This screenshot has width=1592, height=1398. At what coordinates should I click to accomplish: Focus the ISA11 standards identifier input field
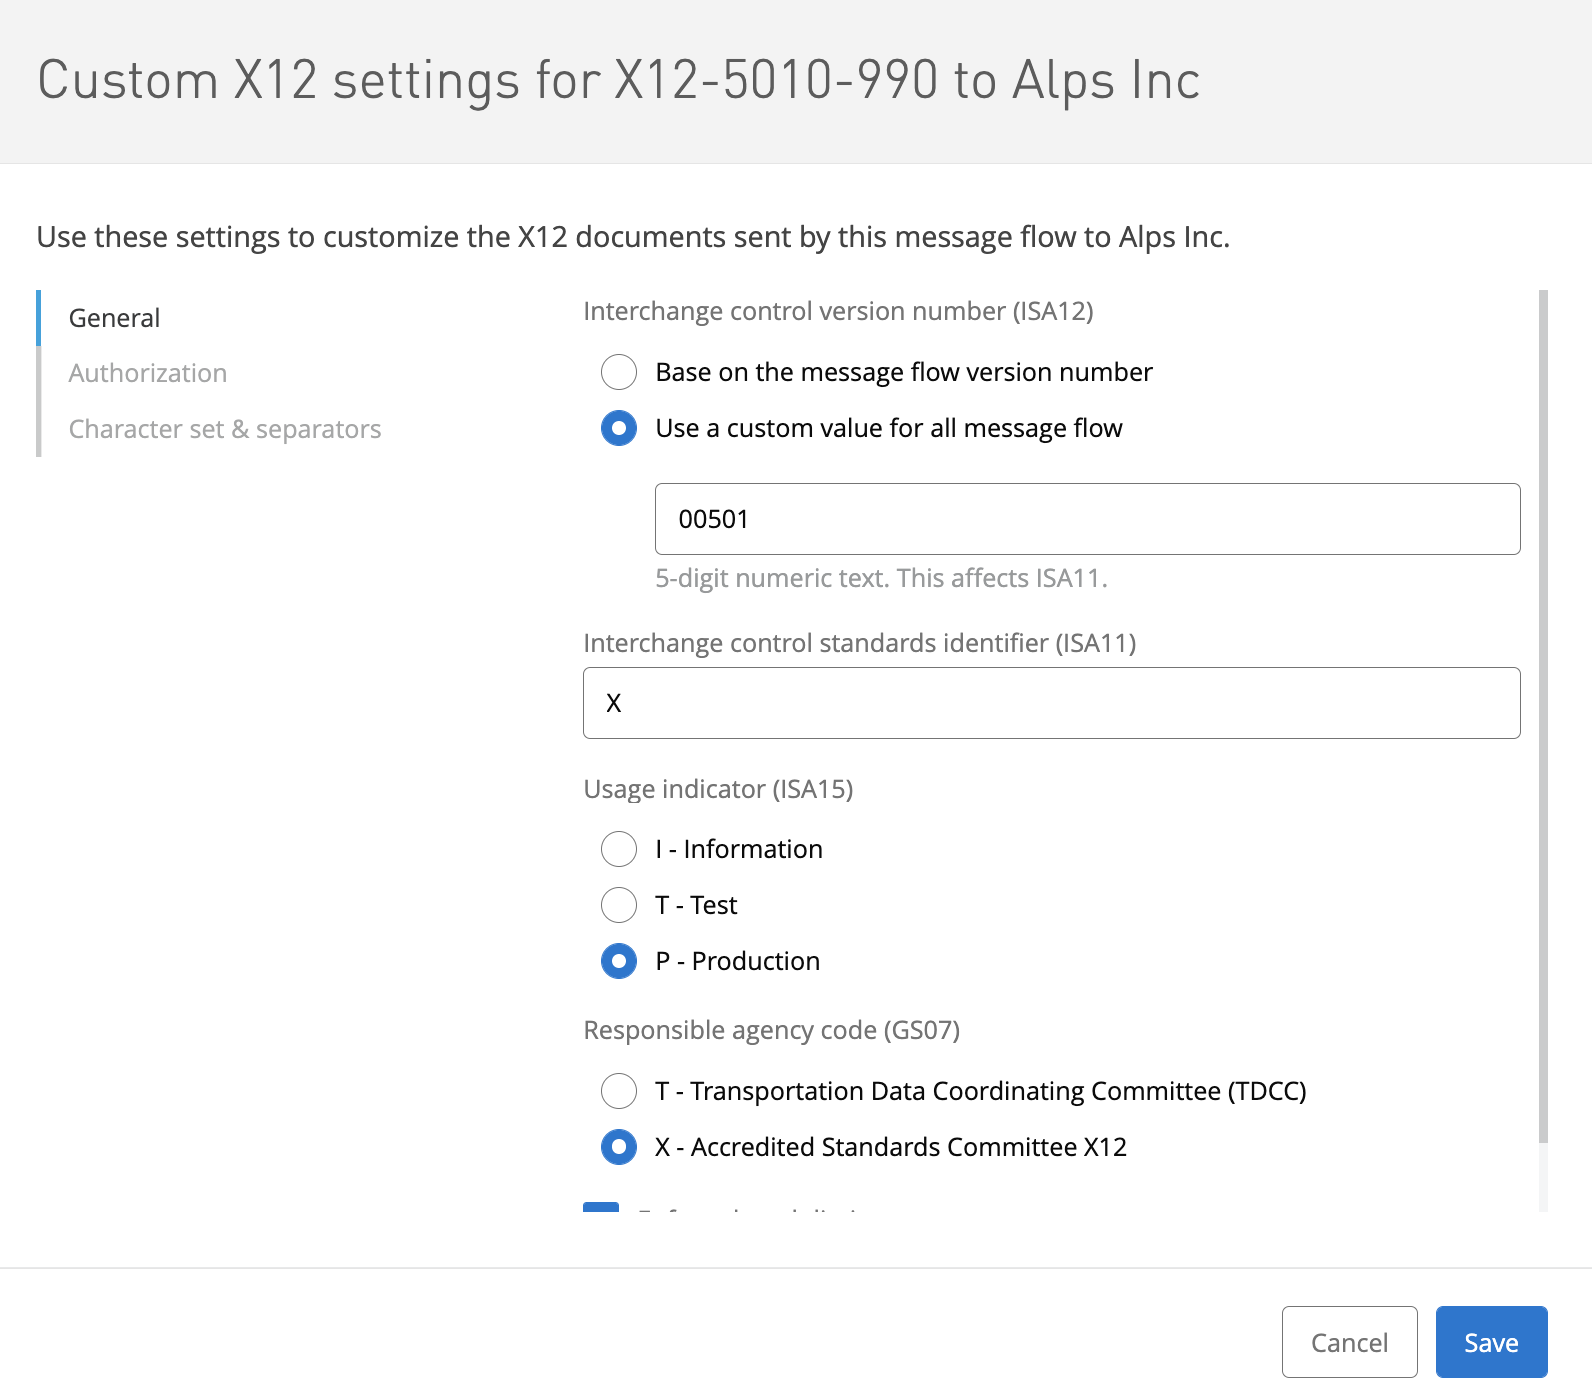[x=1051, y=703]
